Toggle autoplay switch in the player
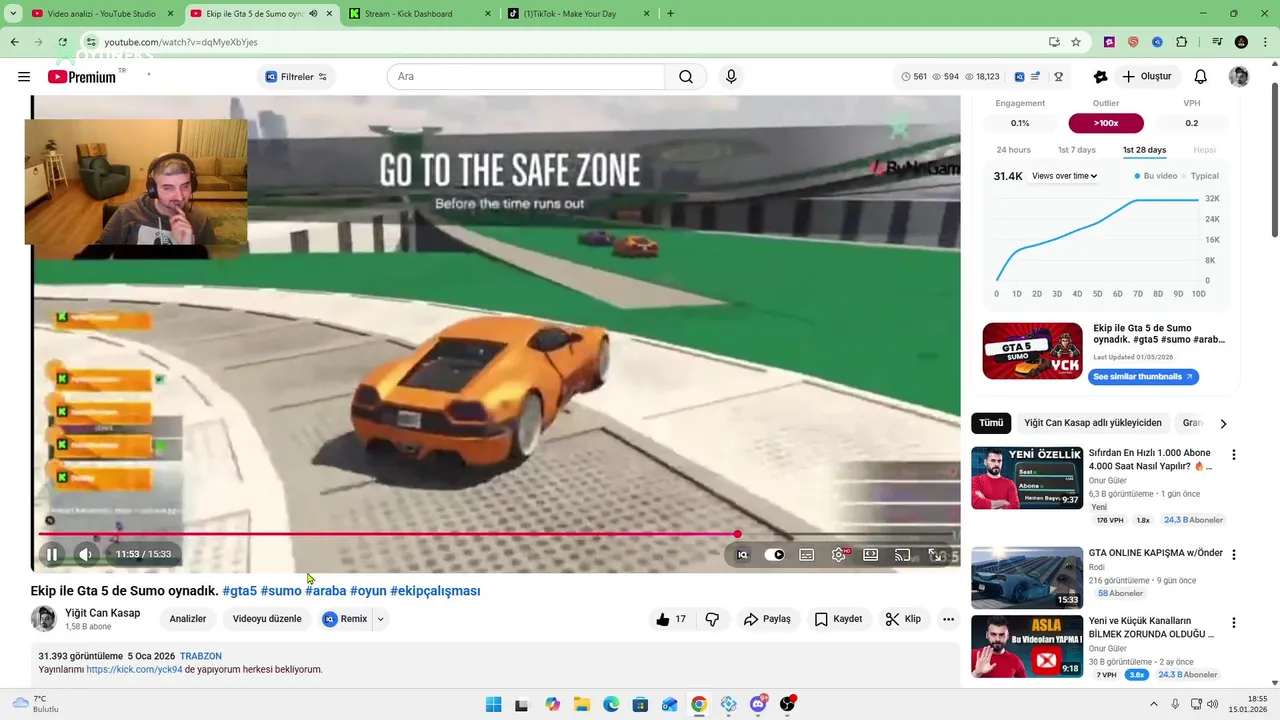1280x720 pixels. [775, 555]
